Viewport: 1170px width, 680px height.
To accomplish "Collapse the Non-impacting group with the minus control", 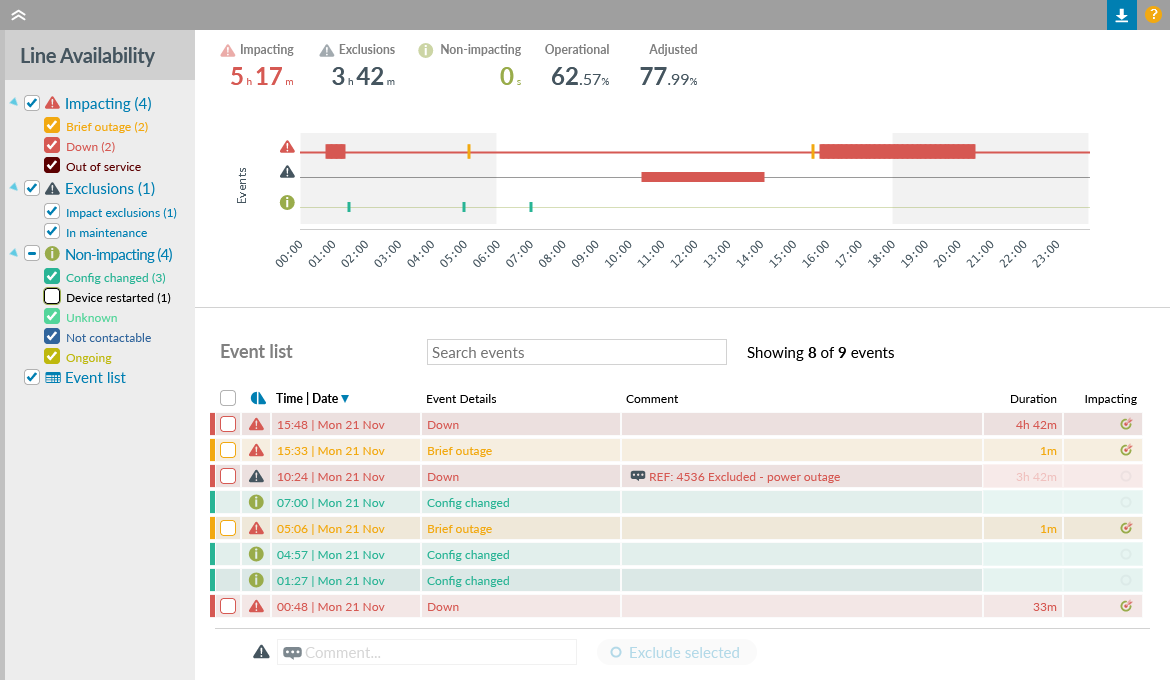I will 31,253.
